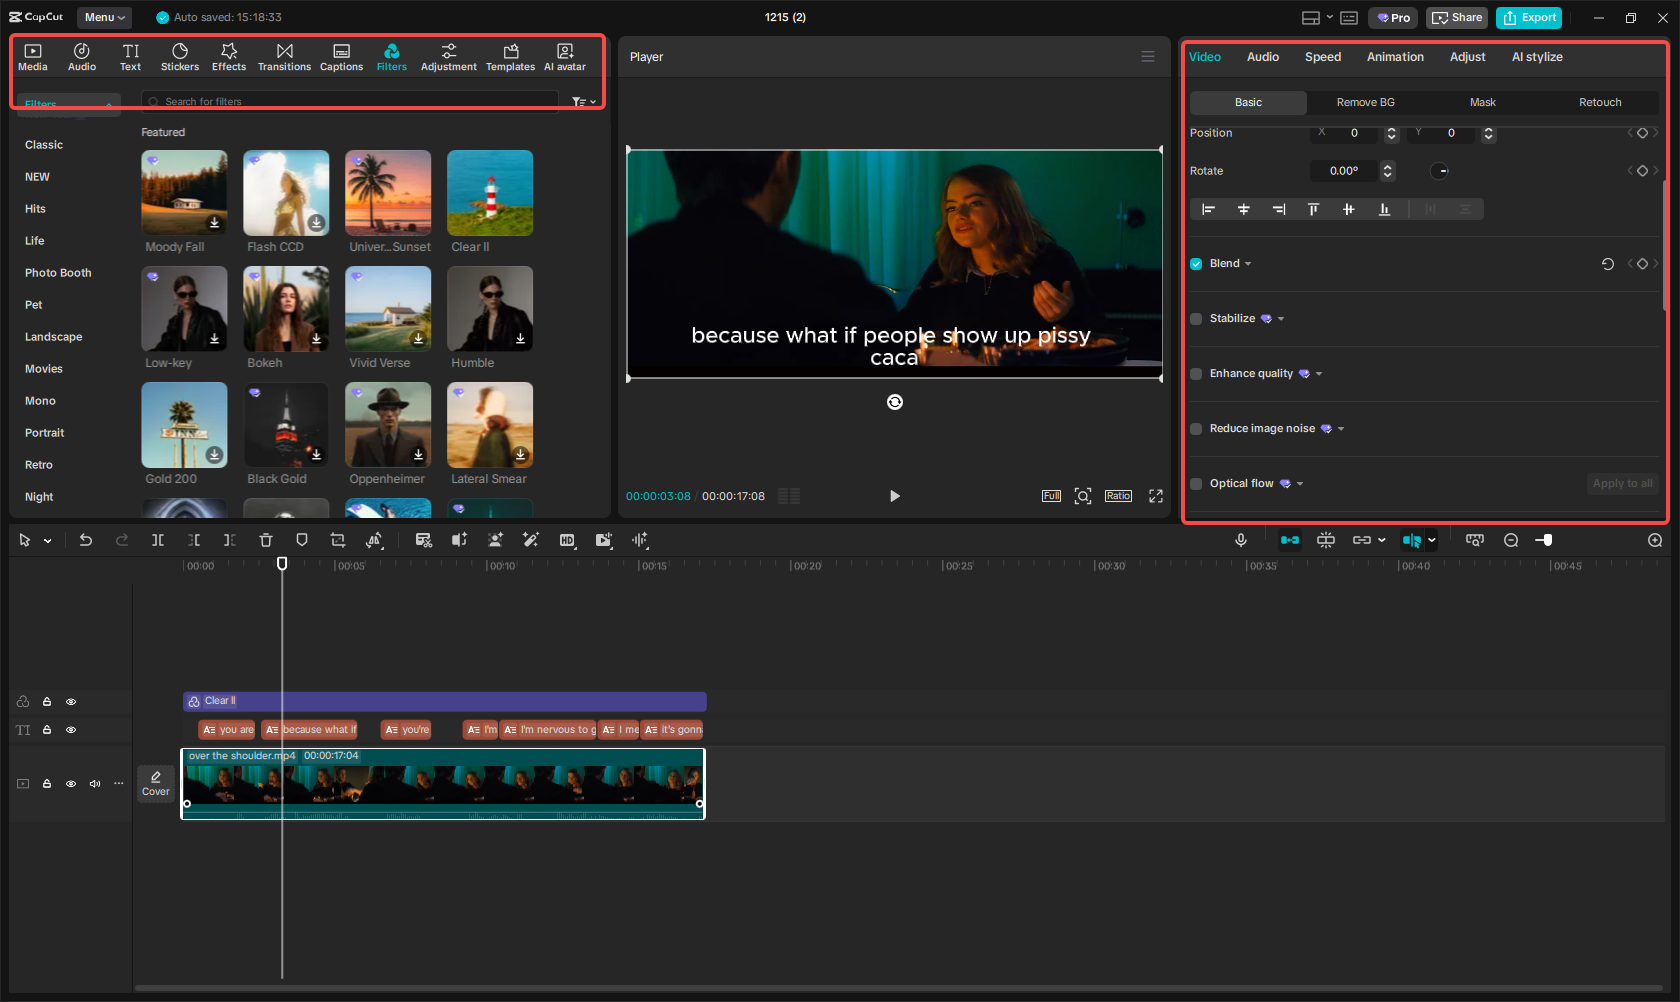The height and width of the screenshot is (1002, 1680).
Task: Click the fullscreen player icon
Action: tap(1156, 496)
